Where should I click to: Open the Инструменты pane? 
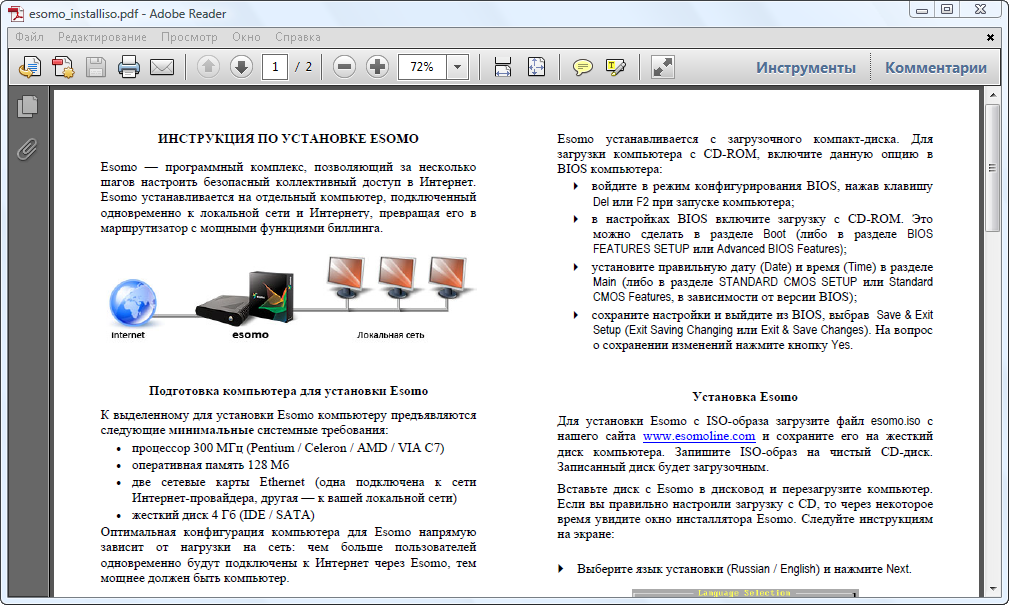click(x=806, y=68)
